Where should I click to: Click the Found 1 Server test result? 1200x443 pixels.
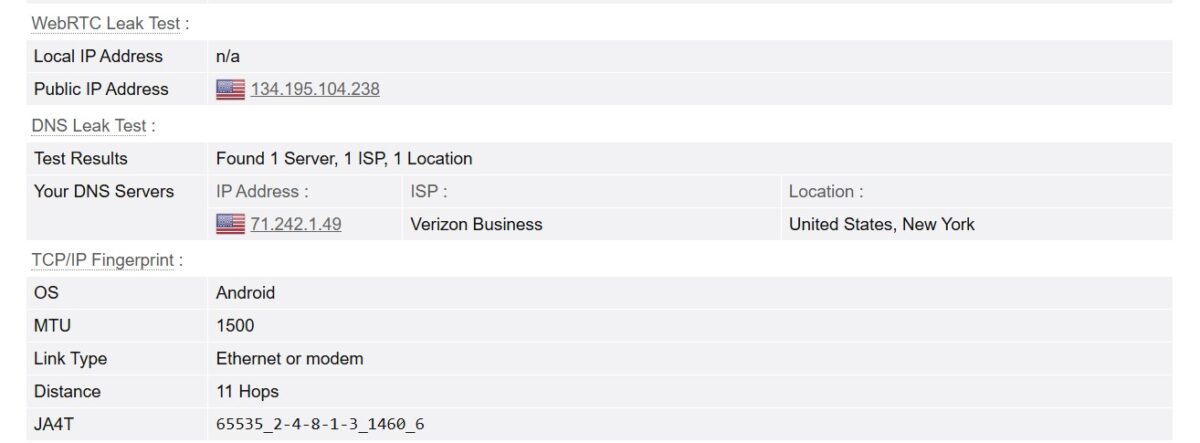344,158
